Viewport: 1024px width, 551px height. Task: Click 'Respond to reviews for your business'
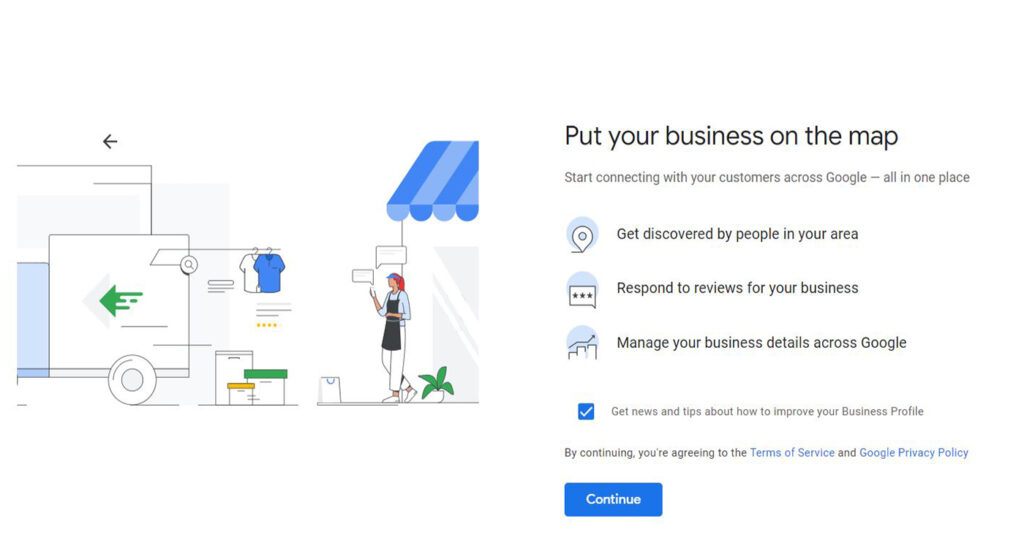737,288
